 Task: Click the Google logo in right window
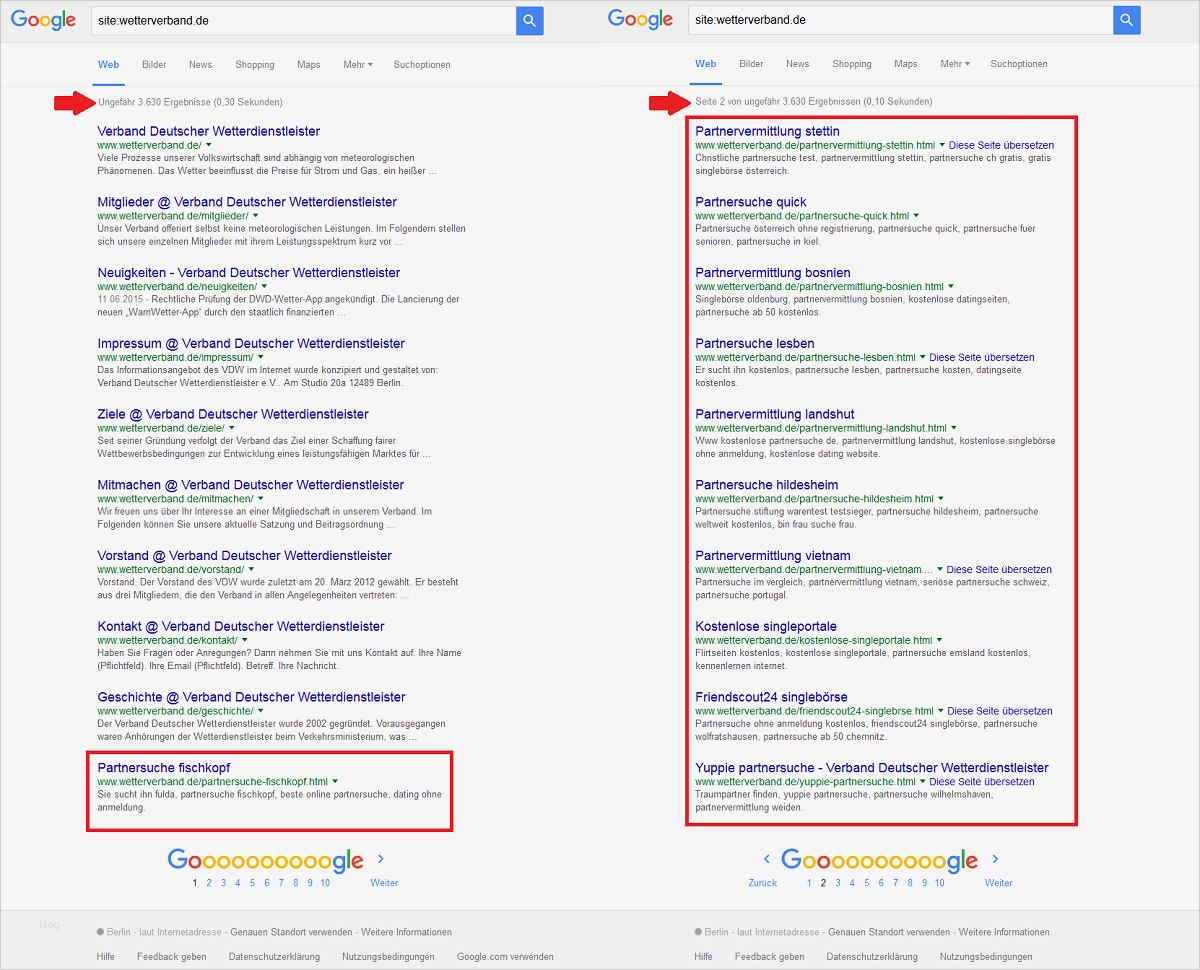pos(641,20)
